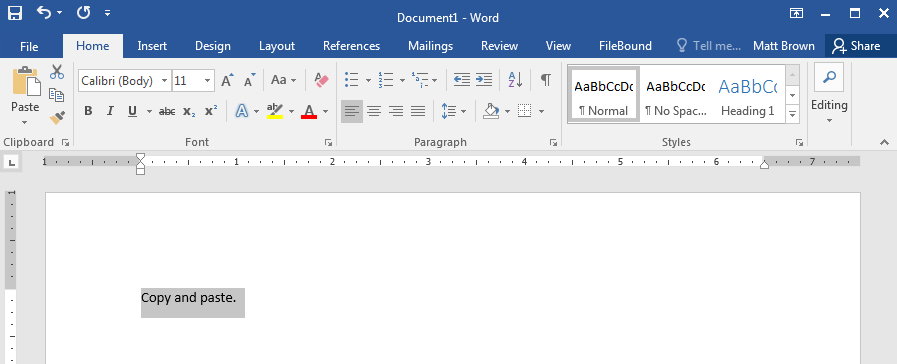Click the Redo/Repeat arrow icon

pos(84,13)
